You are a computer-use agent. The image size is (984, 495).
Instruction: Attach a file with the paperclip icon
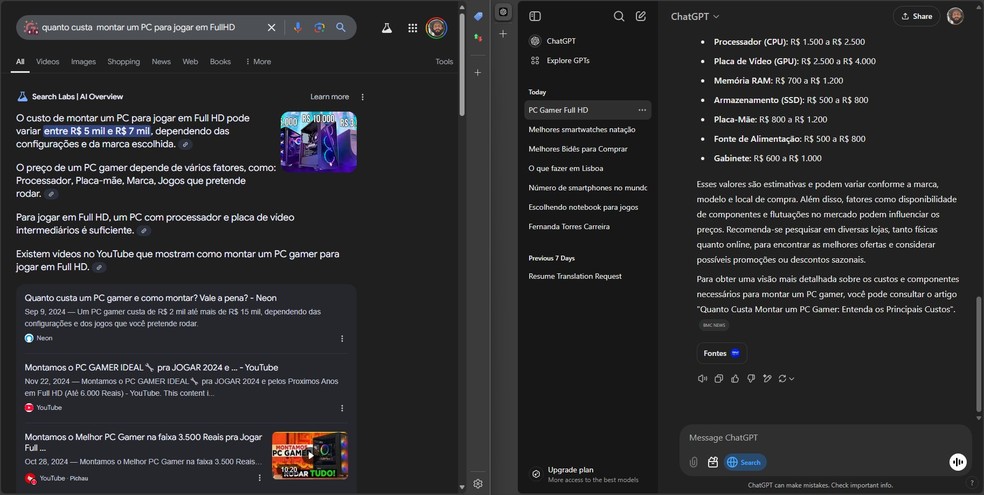693,462
